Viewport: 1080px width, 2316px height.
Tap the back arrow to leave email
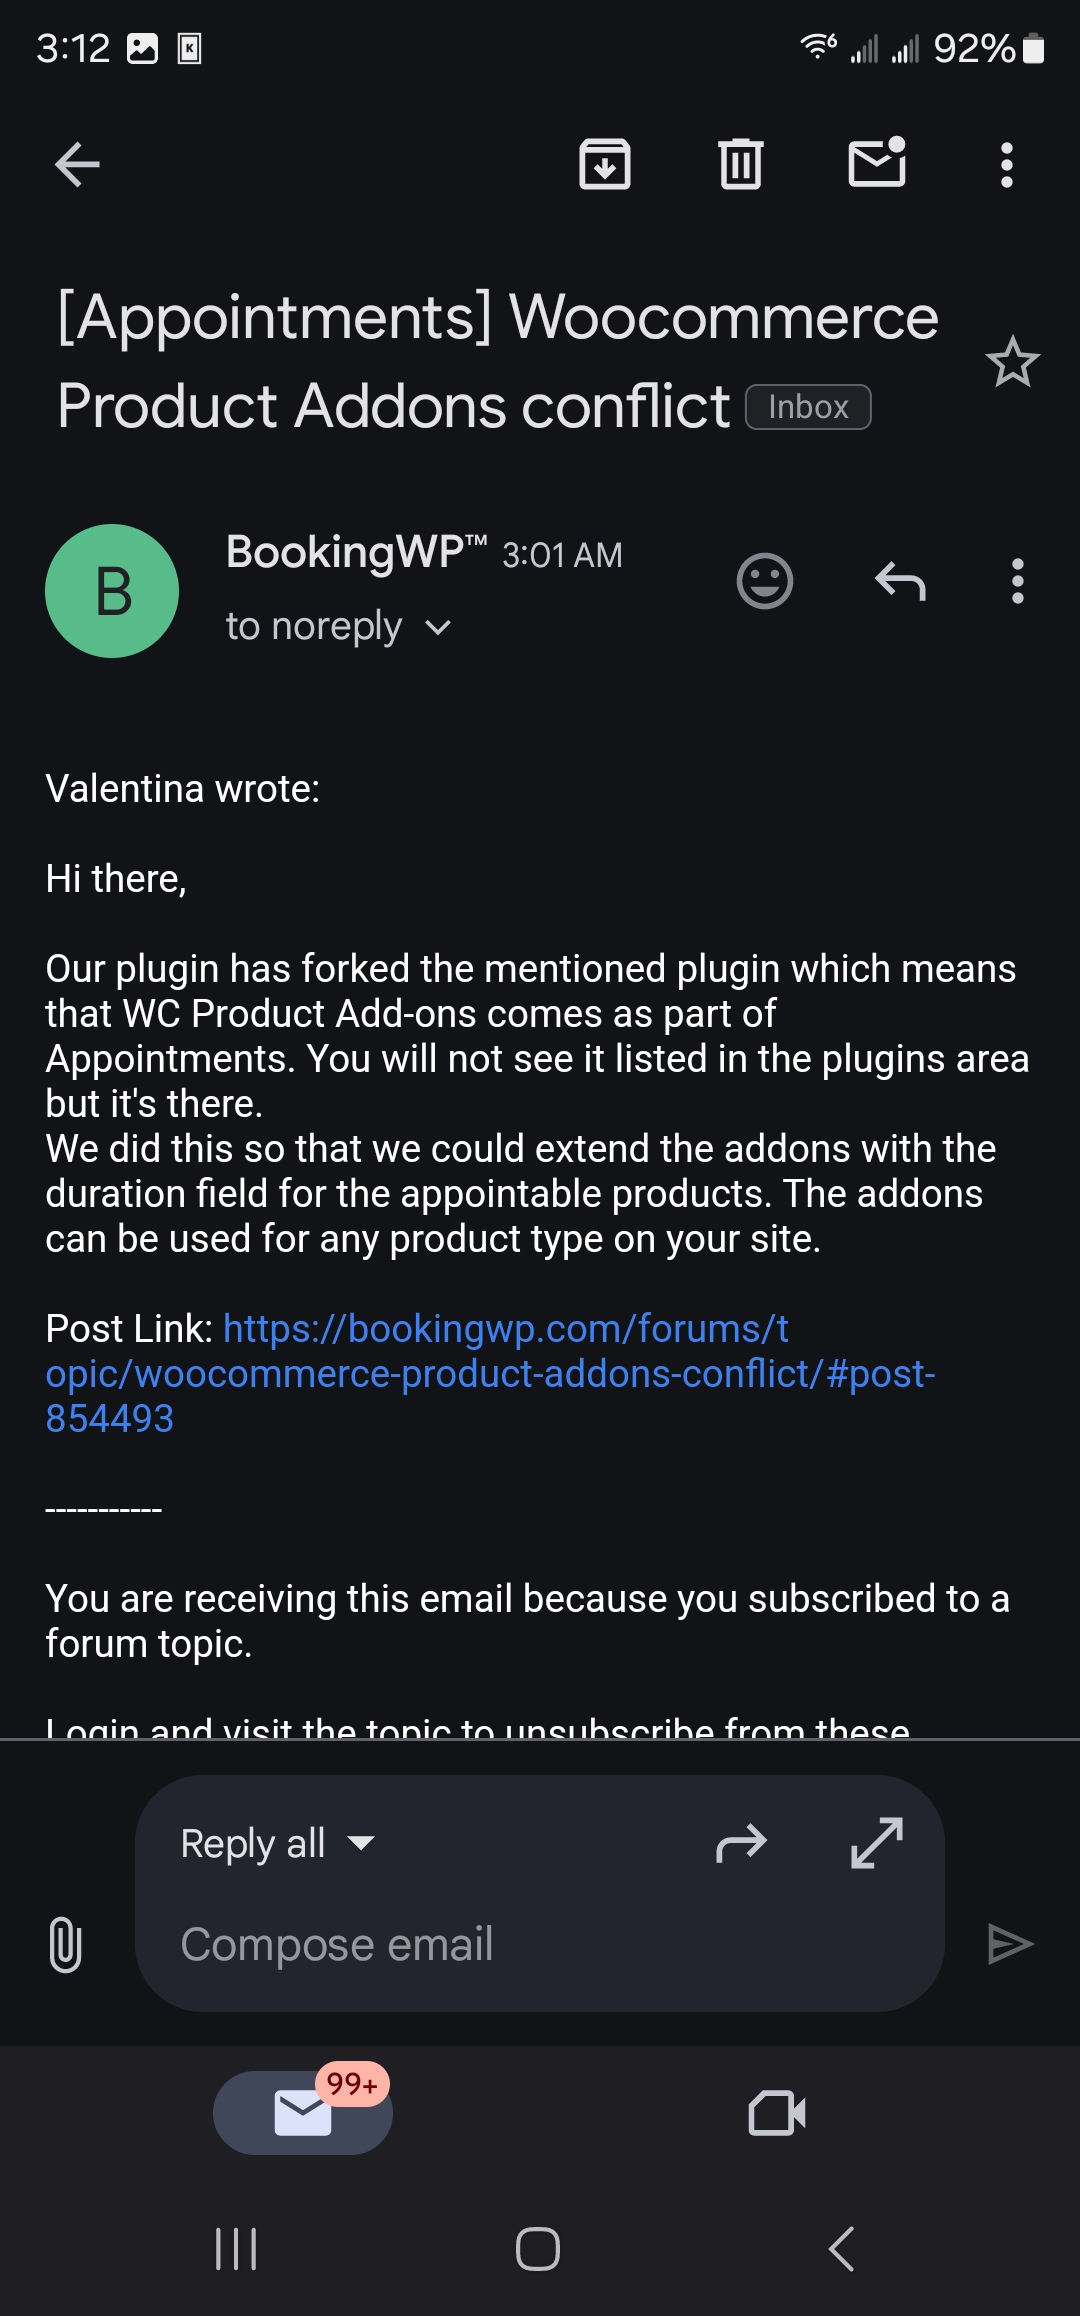click(77, 165)
